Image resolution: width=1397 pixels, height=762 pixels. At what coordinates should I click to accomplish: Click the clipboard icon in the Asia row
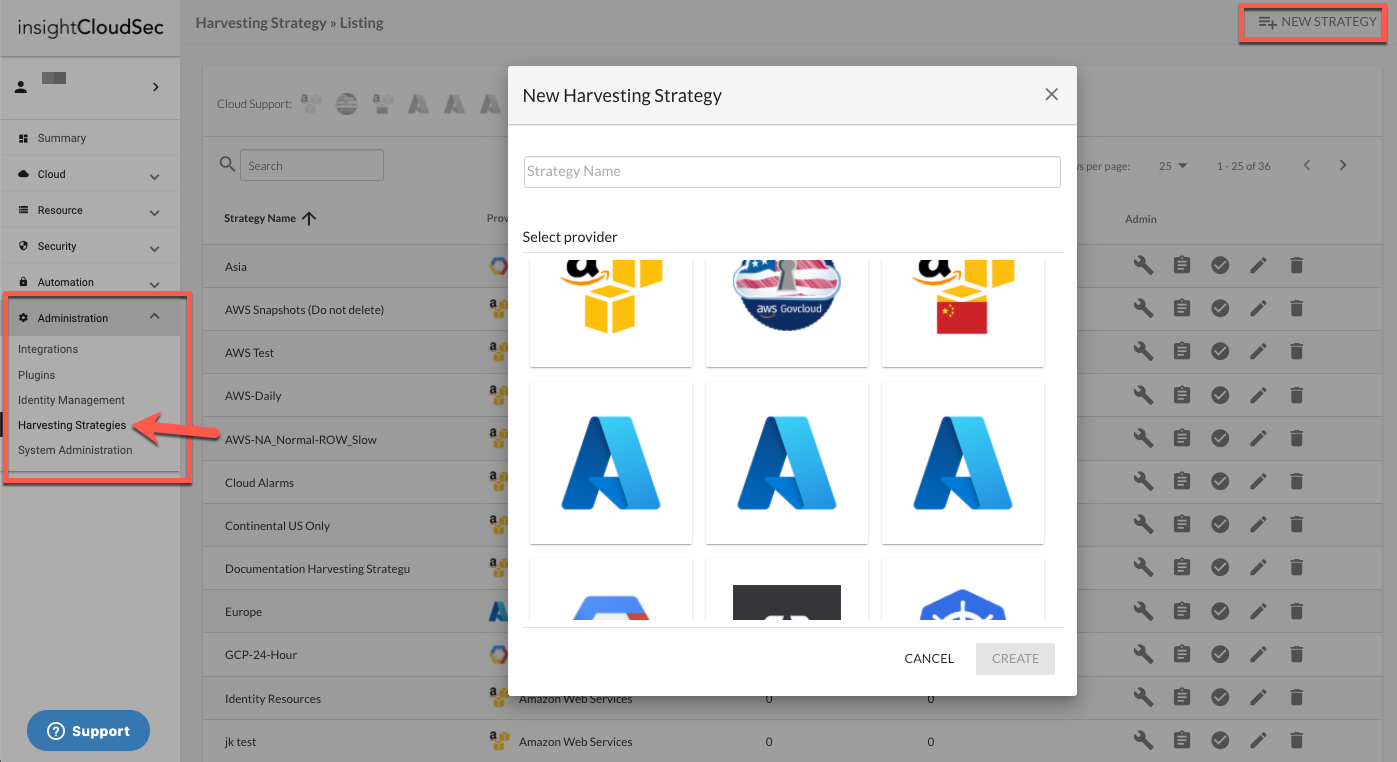point(1181,265)
